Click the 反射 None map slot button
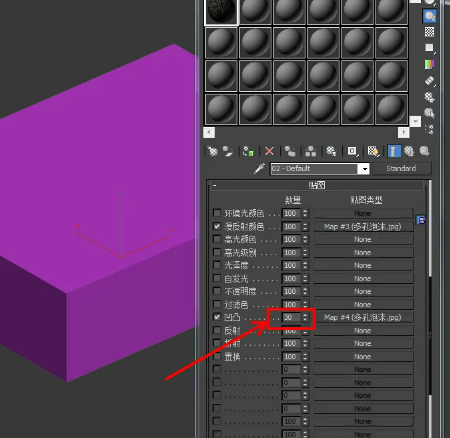Screen dimensions: 450x438 363,330
